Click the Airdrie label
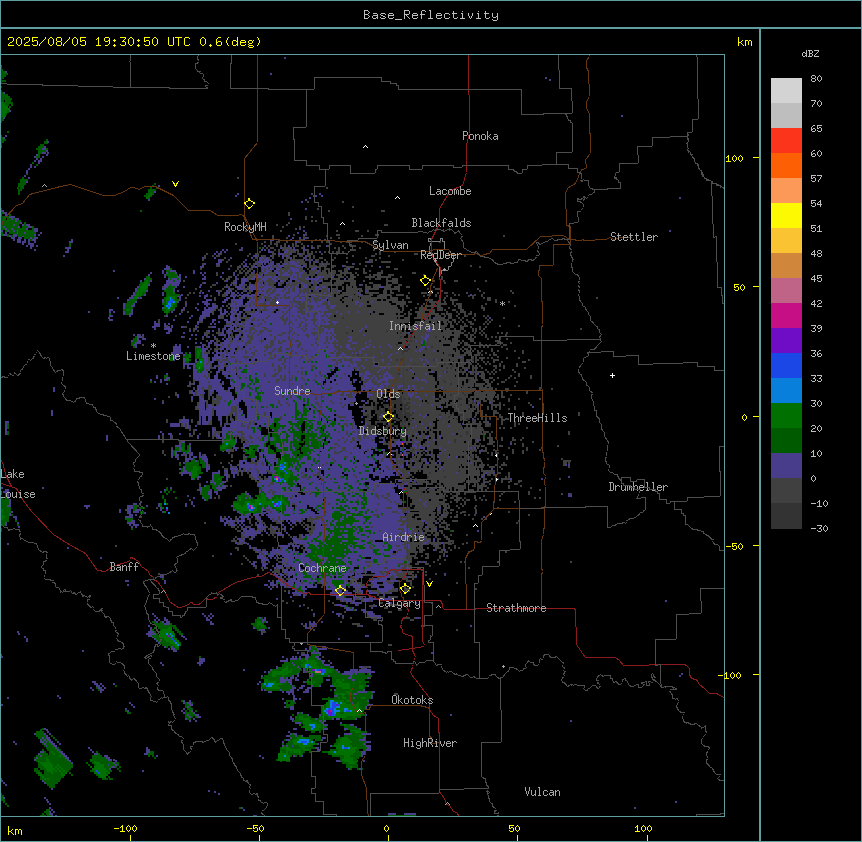 [404, 537]
